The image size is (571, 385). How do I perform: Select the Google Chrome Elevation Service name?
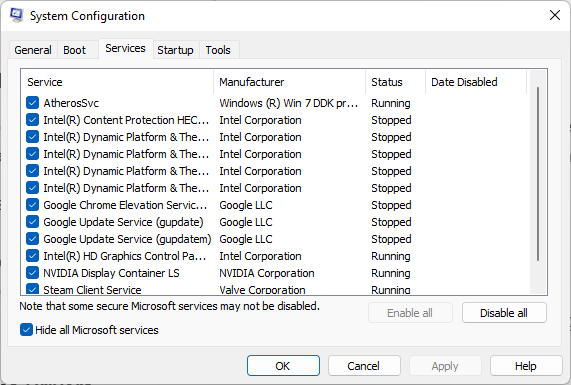point(125,205)
